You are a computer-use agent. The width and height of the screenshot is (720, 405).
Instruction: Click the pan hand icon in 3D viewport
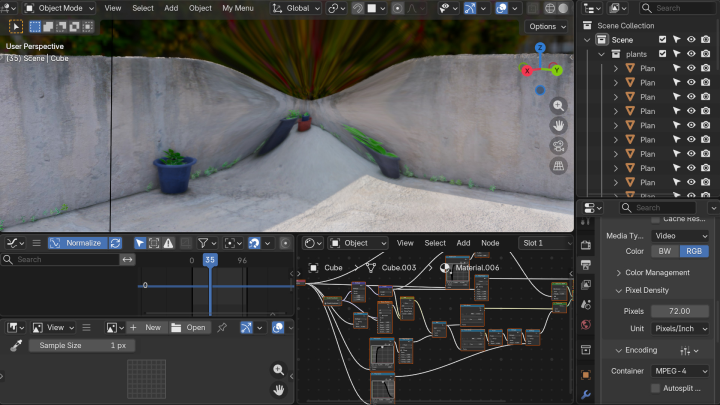click(558, 125)
